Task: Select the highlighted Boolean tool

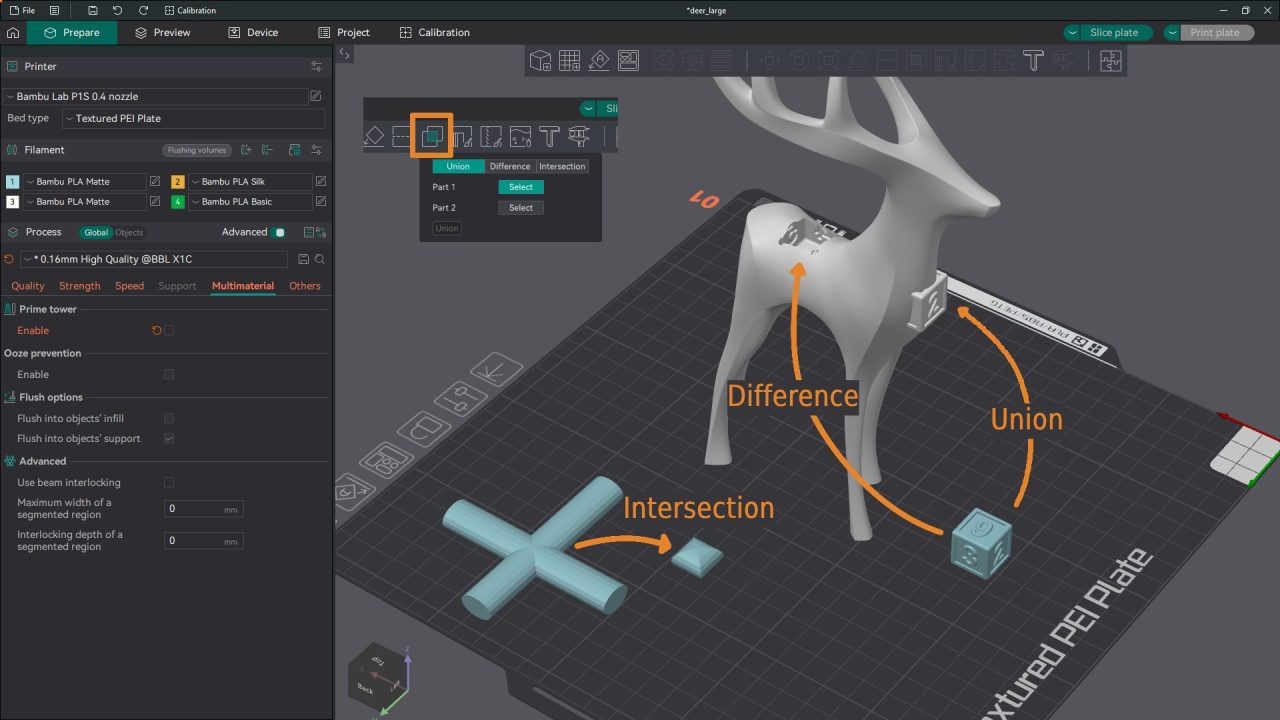Action: coord(431,135)
